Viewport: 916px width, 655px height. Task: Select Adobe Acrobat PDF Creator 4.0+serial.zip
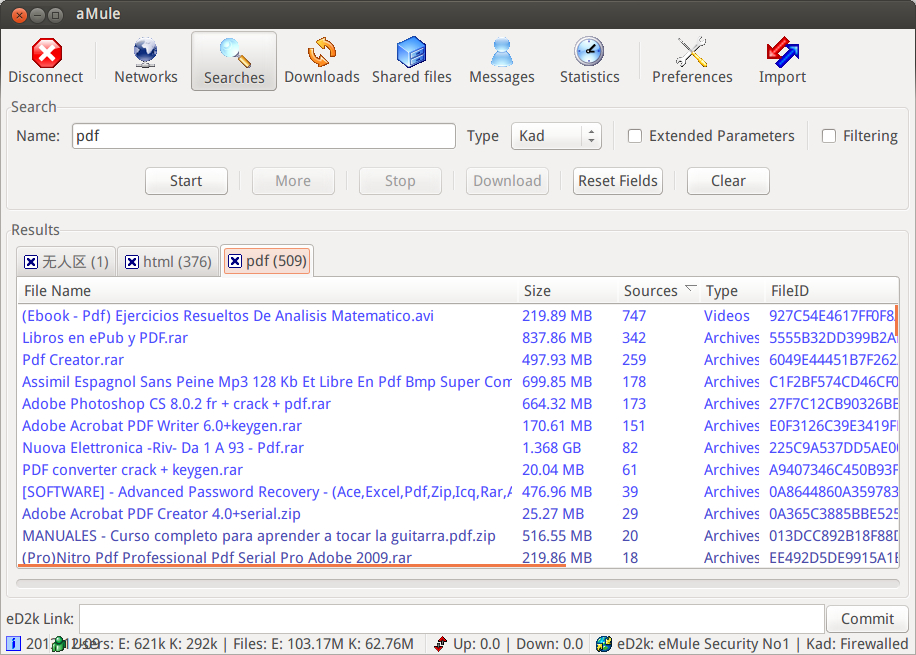tap(458, 514)
